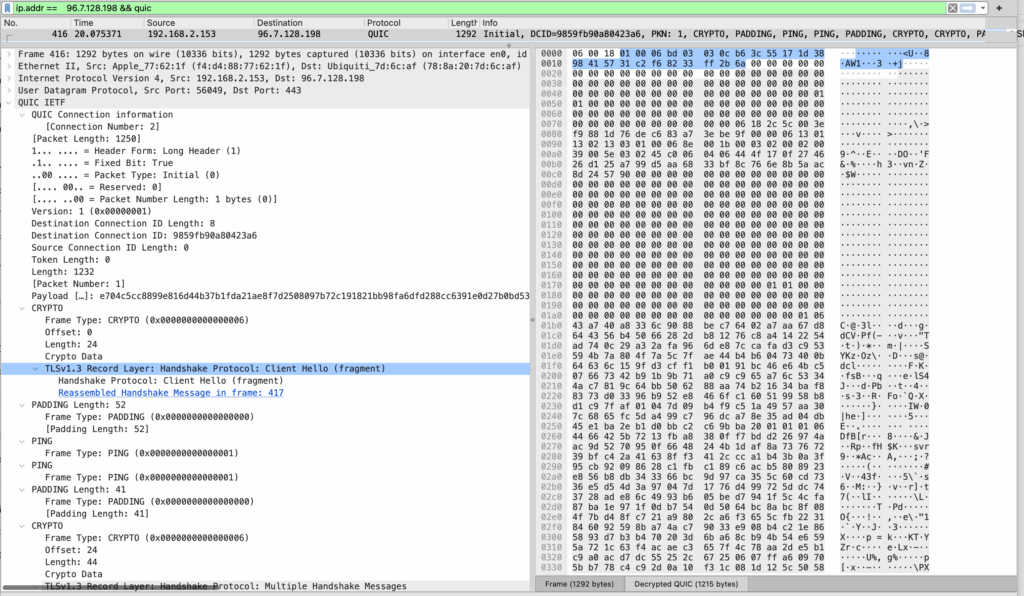Open the Reassembled Handshake Message in frame 417 link
1024x596 pixels.
coord(170,393)
